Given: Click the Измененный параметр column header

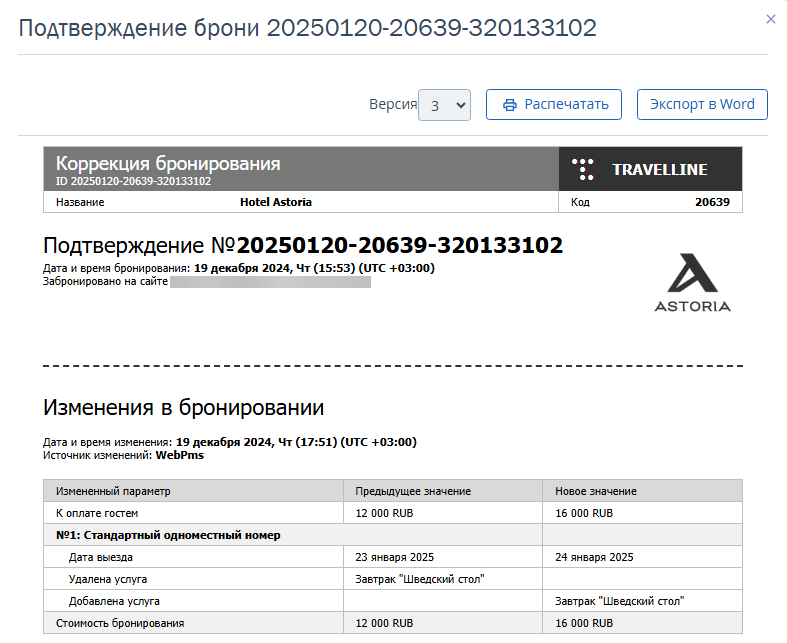Looking at the screenshot, I should tap(113, 491).
